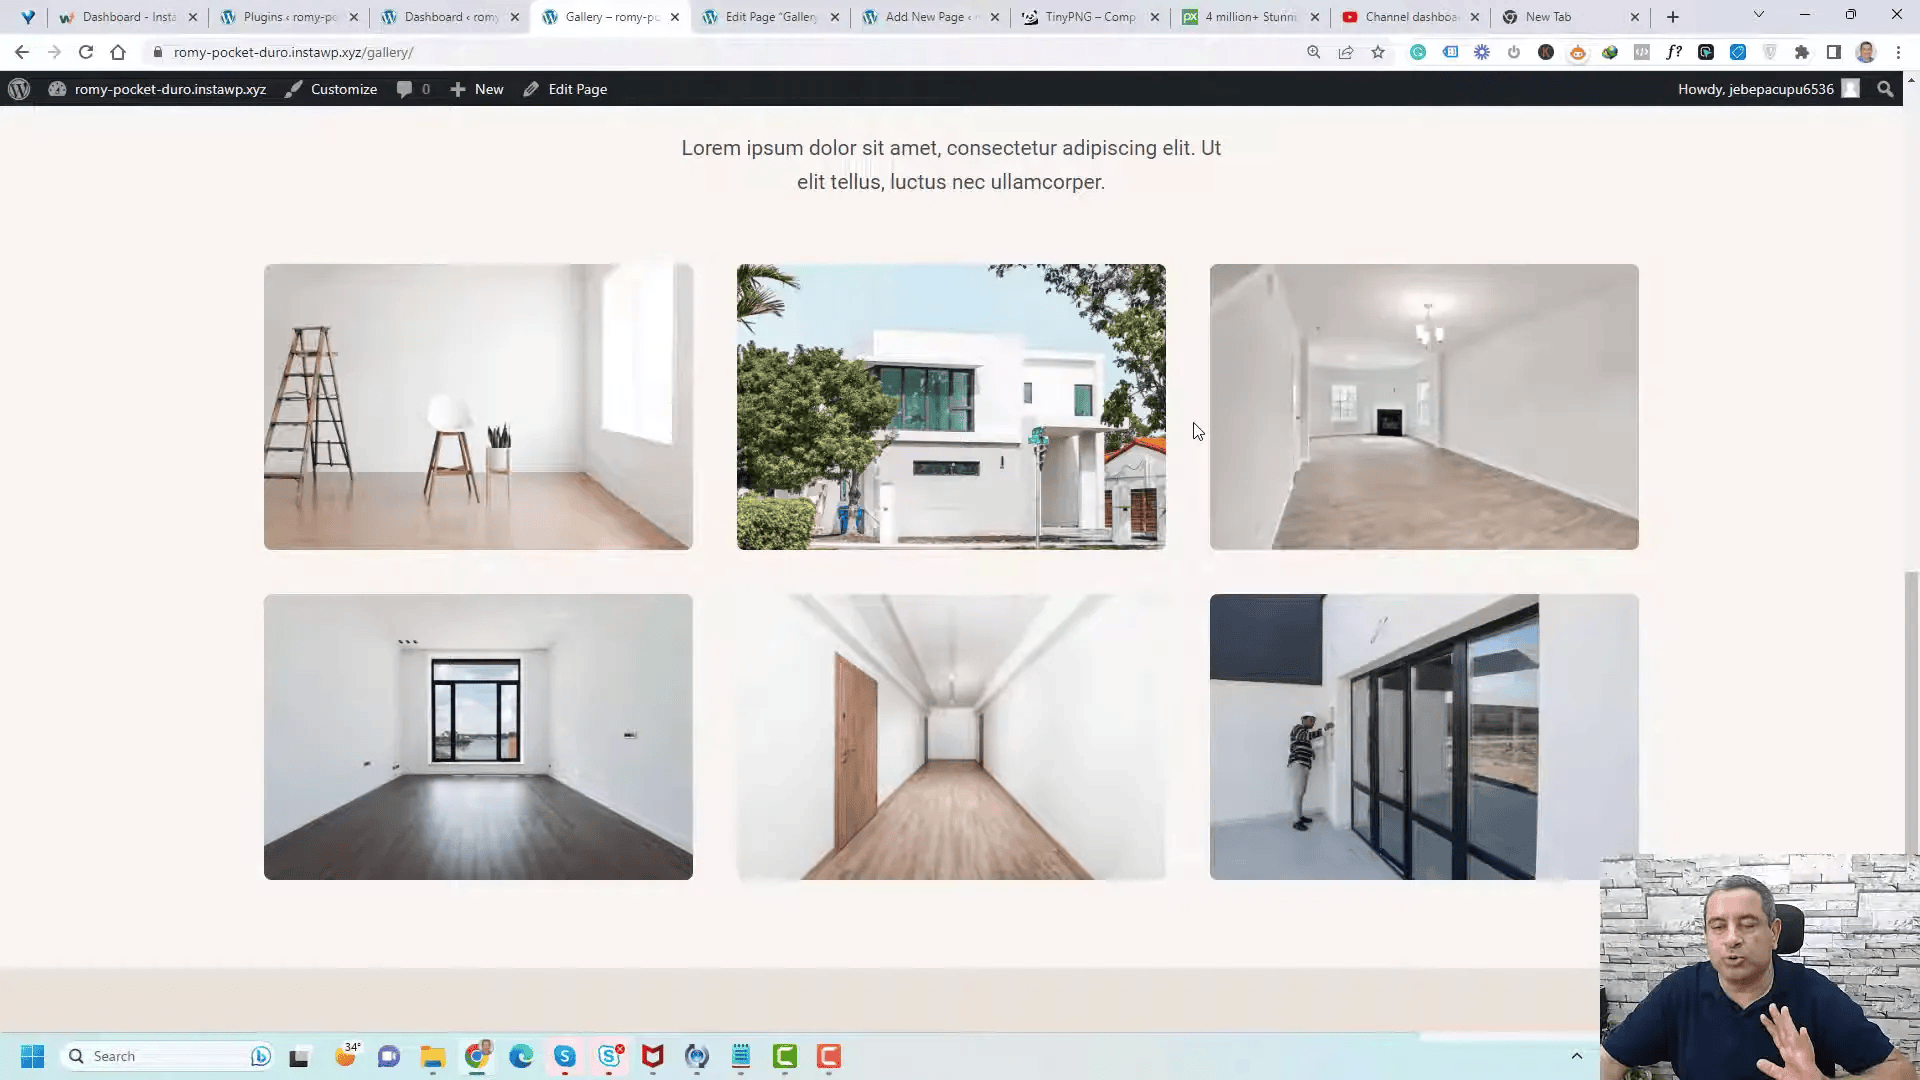Open Microsoft Edge from the taskbar
1920x1080 pixels.
point(521,1056)
